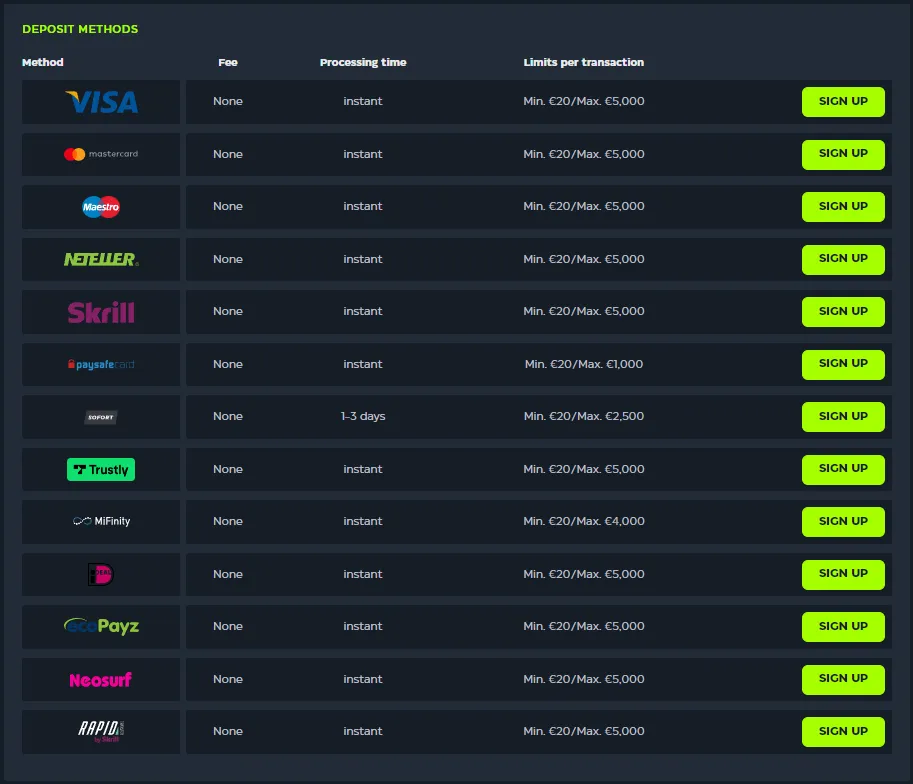
Task: Click Sign Up for Neteller deposits
Action: pos(843,259)
